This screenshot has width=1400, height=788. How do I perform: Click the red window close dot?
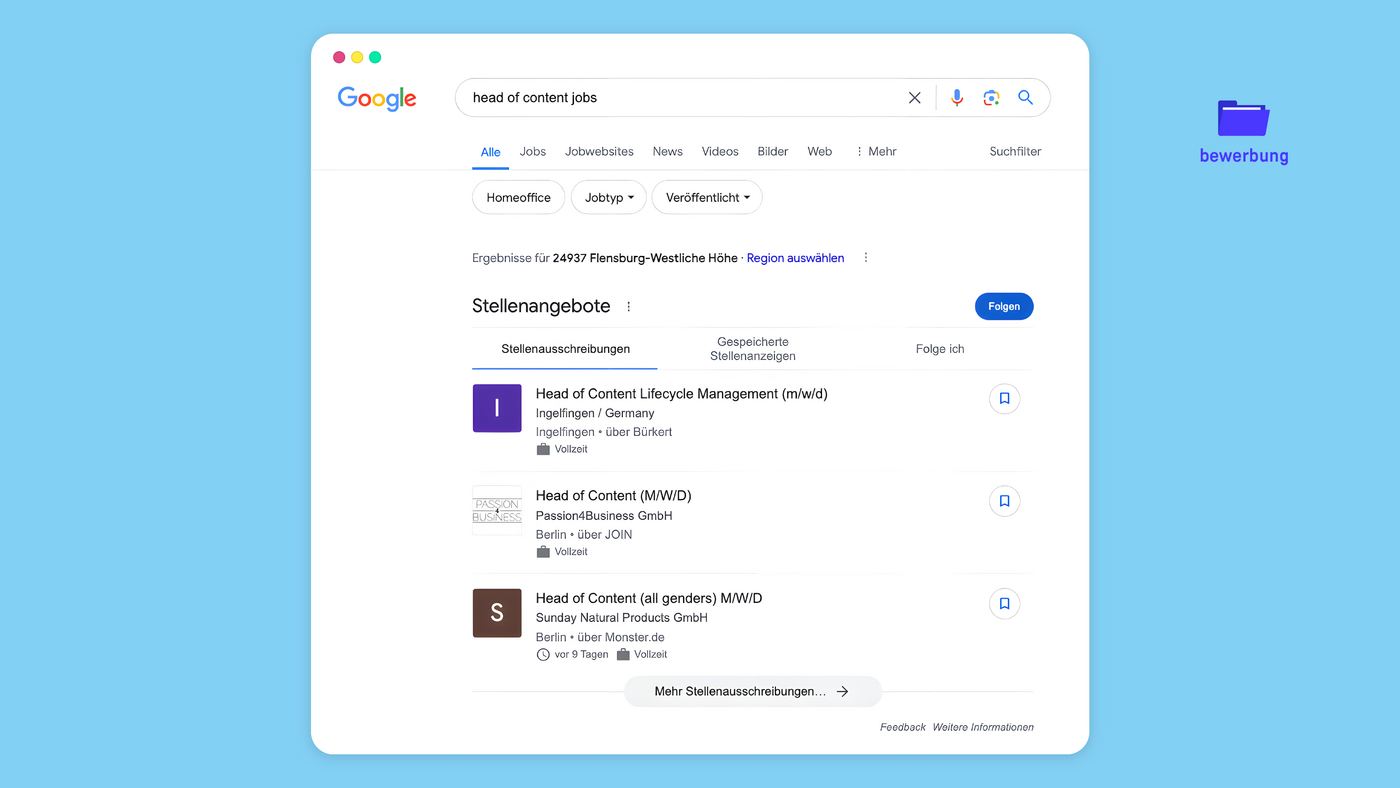(x=339, y=57)
